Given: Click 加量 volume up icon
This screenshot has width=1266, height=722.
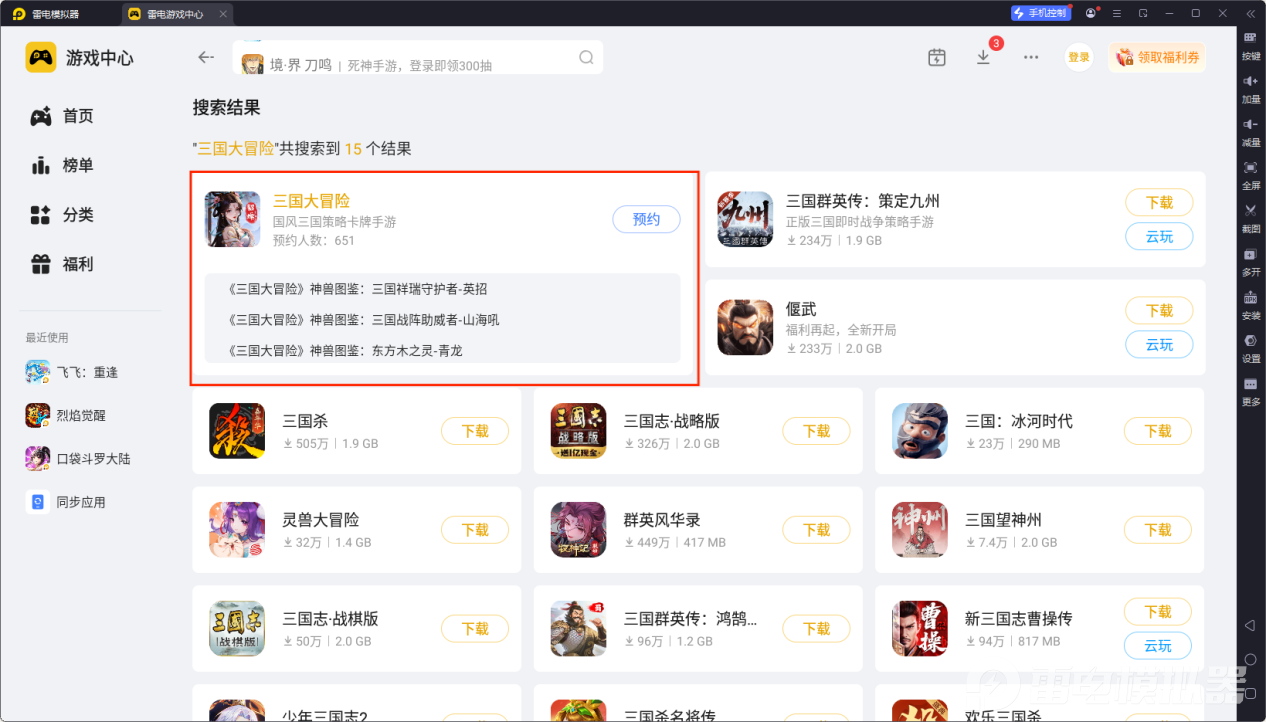Looking at the screenshot, I should pos(1251,88).
